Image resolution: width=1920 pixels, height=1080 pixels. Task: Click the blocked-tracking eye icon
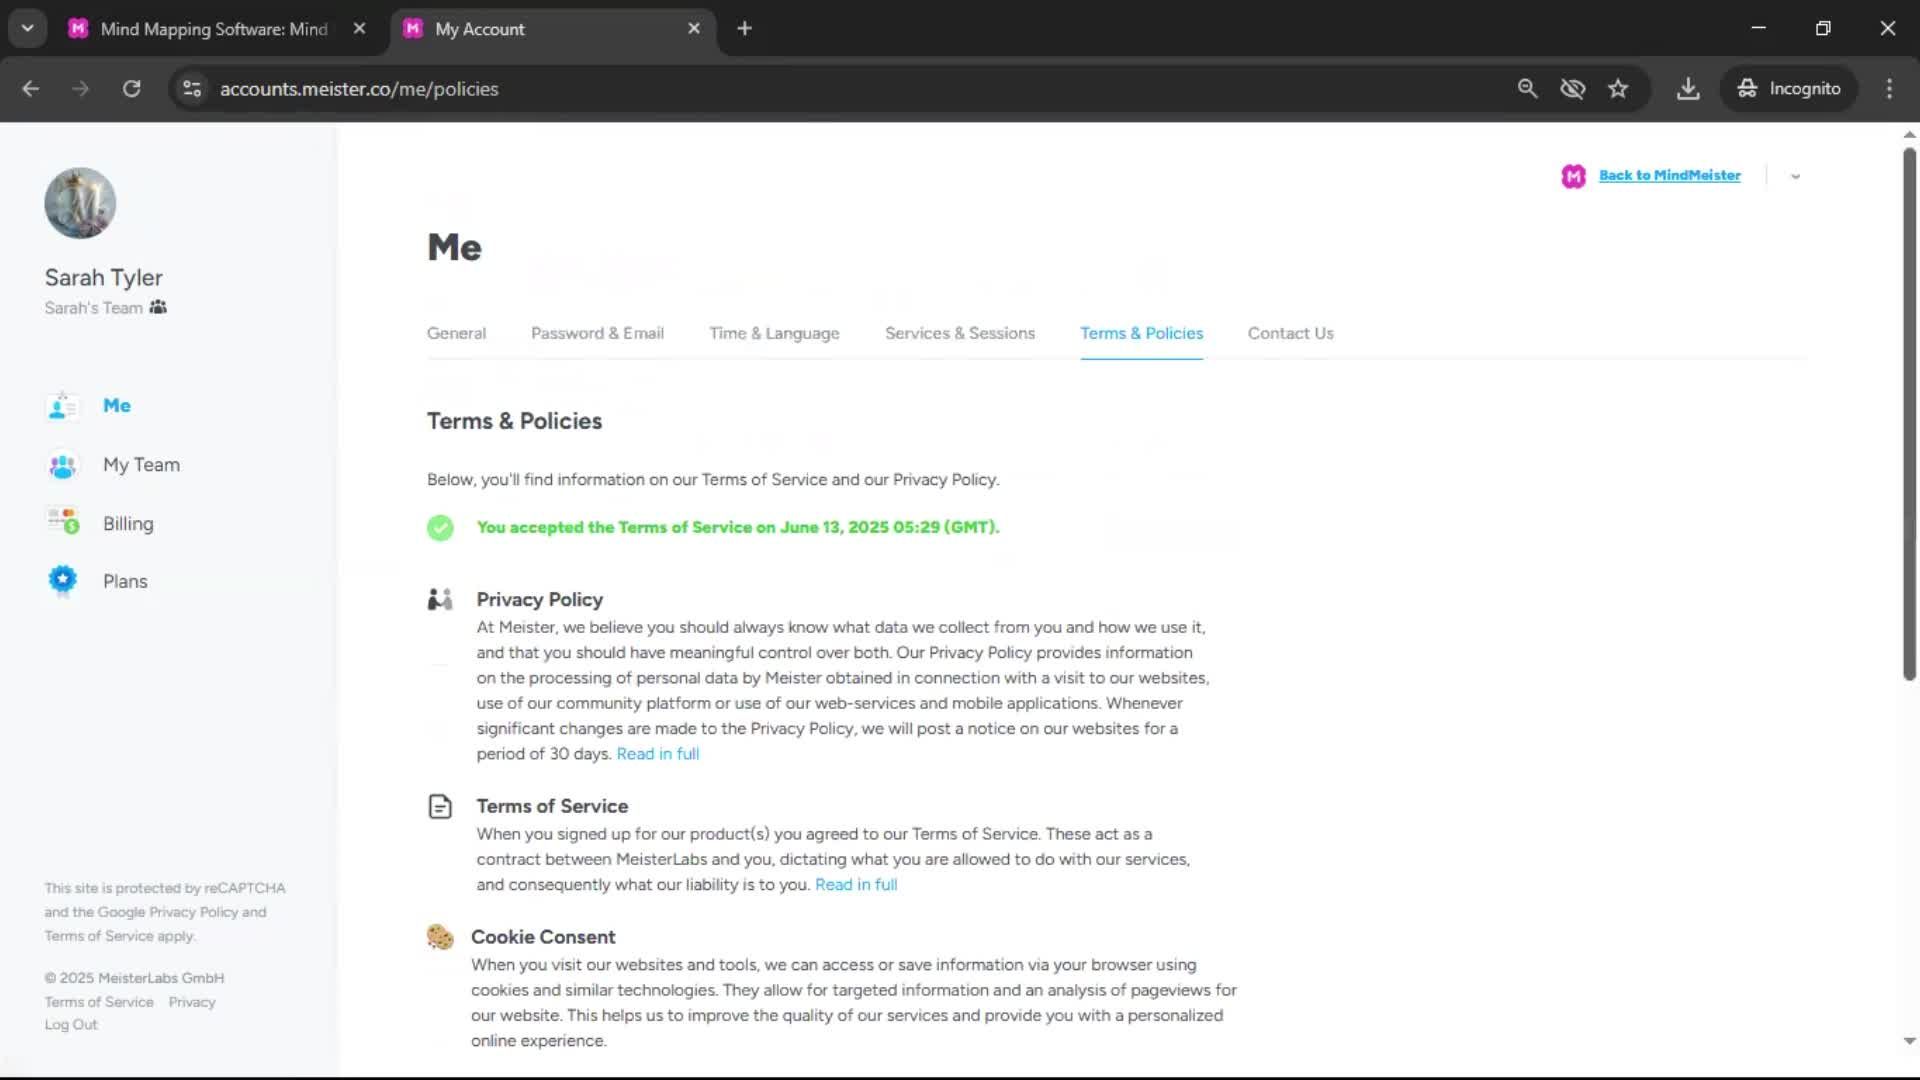[1572, 88]
